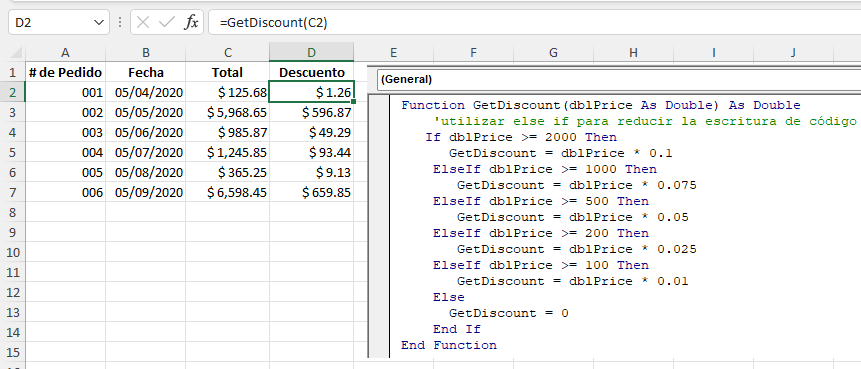861x369 pixels.
Task: Select row 10 header
Action: (12, 253)
